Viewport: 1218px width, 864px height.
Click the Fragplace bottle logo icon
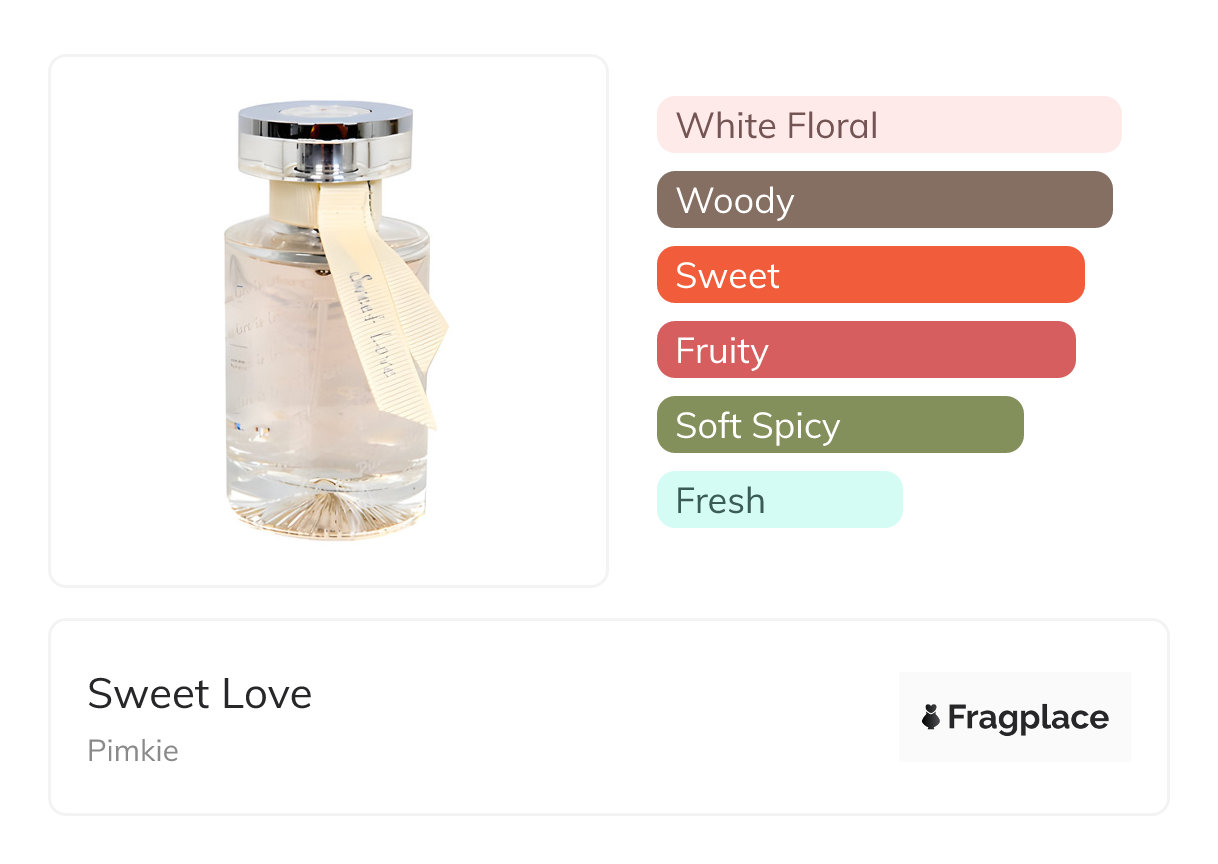(931, 717)
